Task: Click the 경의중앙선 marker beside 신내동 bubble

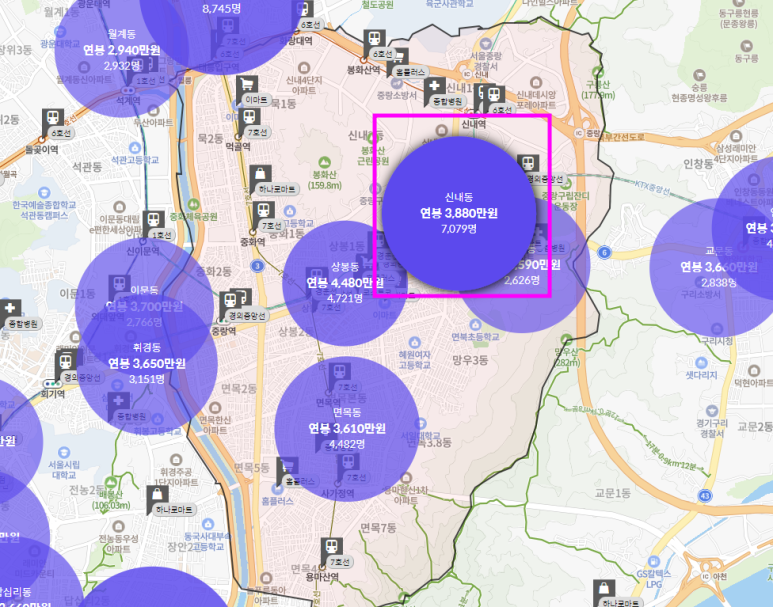Action: coord(527,164)
